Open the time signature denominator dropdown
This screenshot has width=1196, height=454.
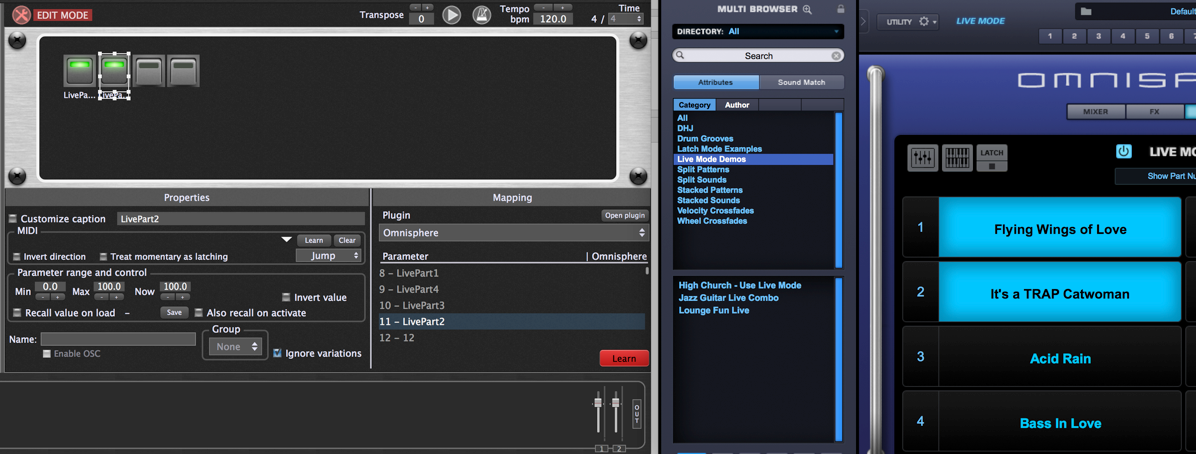click(x=625, y=19)
